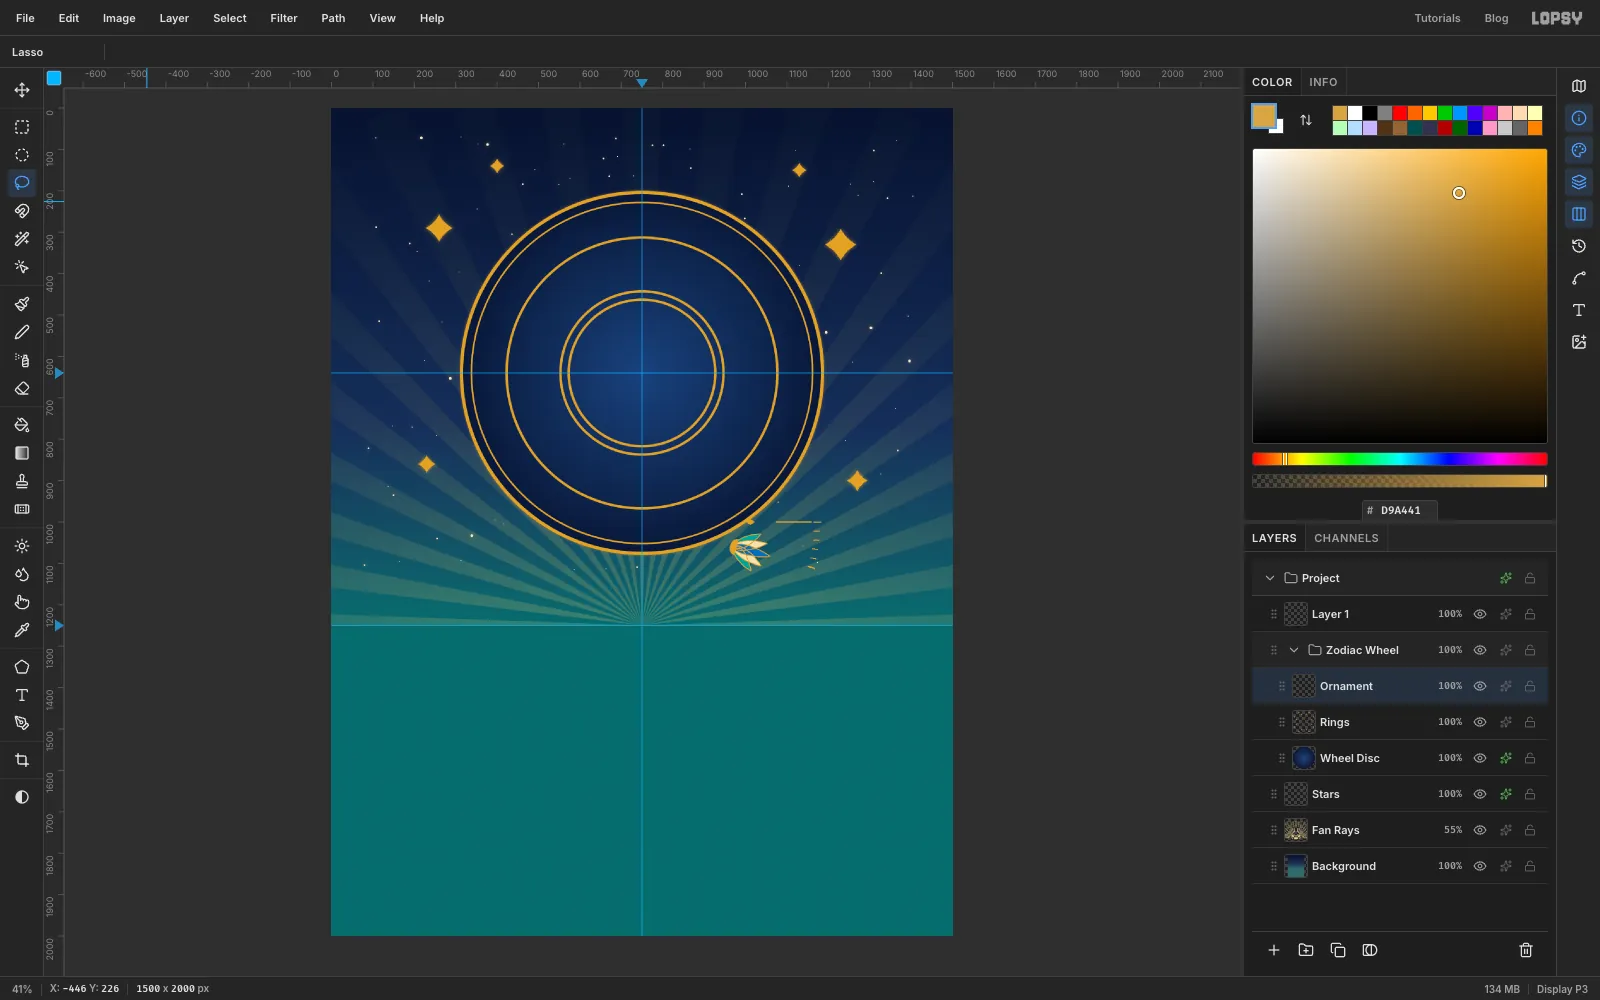Select the Rectangular Marquee tool
This screenshot has height=1000, width=1600.
(x=22, y=127)
